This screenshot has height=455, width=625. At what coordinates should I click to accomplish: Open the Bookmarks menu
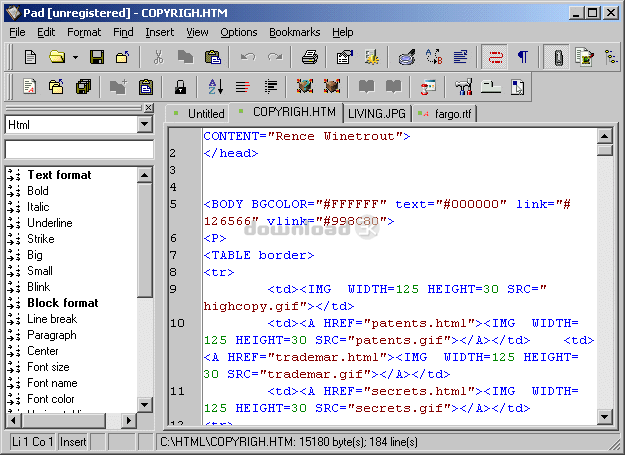pyautogui.click(x=295, y=32)
